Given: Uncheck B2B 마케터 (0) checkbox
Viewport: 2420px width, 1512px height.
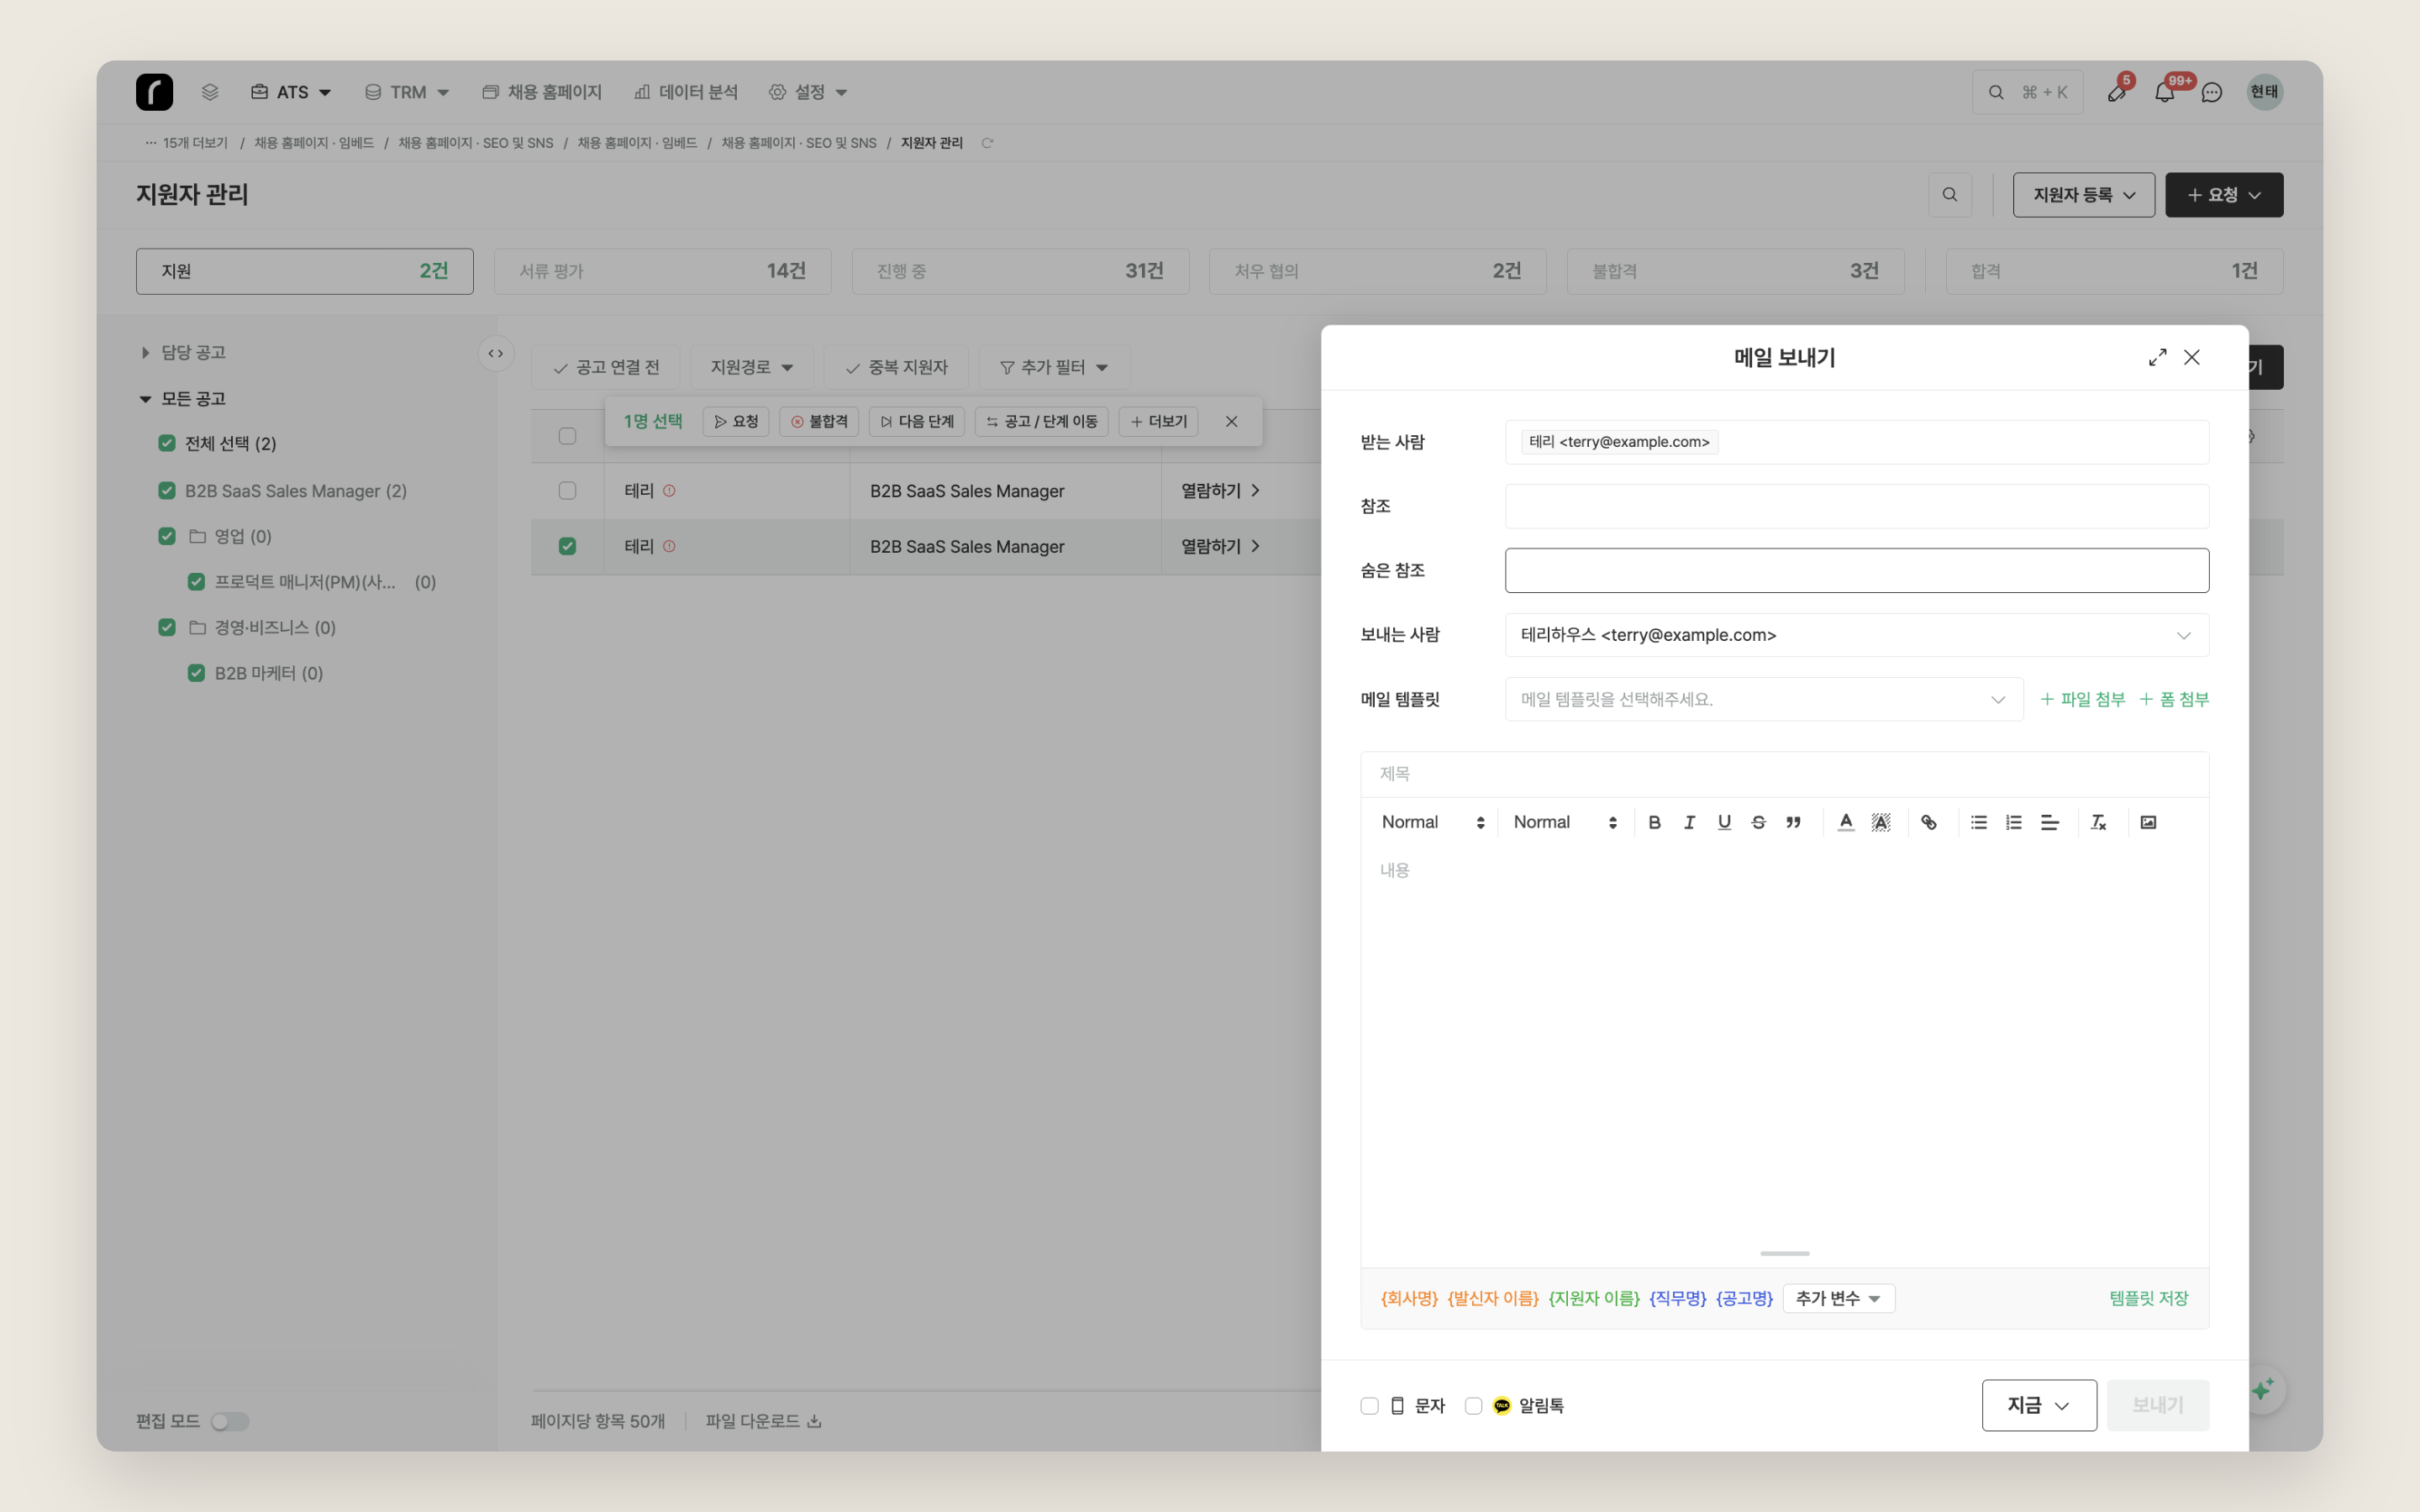Looking at the screenshot, I should 196,673.
